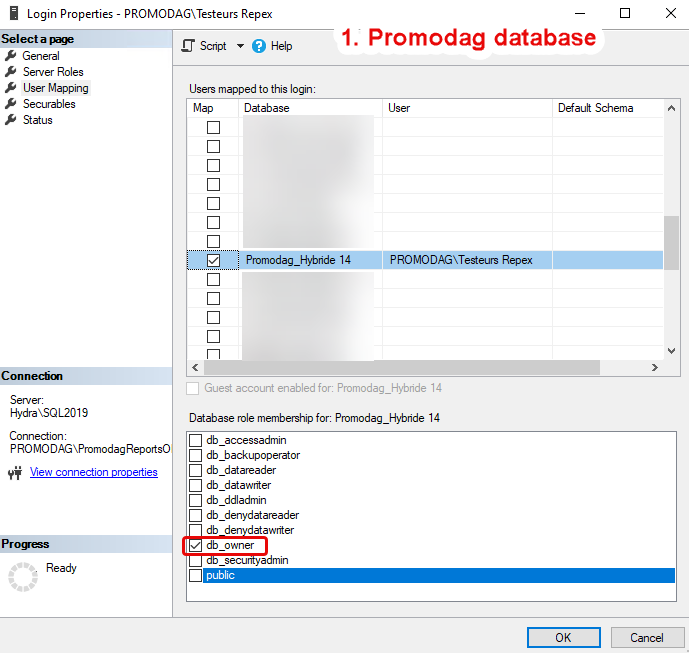Click the wrench icon beside Securables
The image size is (690, 655).
11,104
